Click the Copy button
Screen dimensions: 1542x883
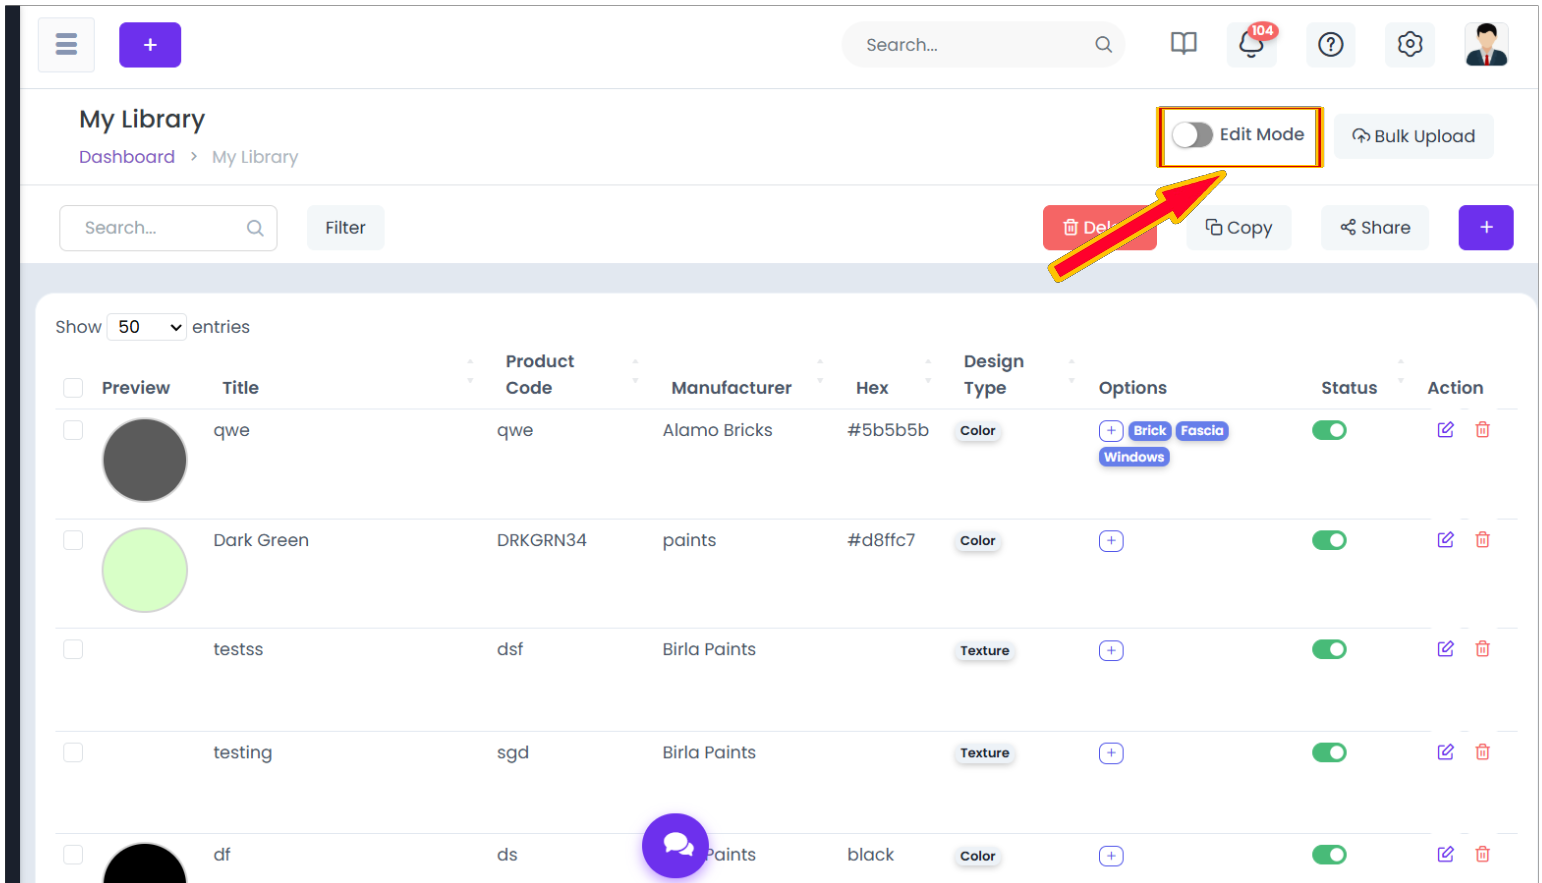tap(1238, 228)
